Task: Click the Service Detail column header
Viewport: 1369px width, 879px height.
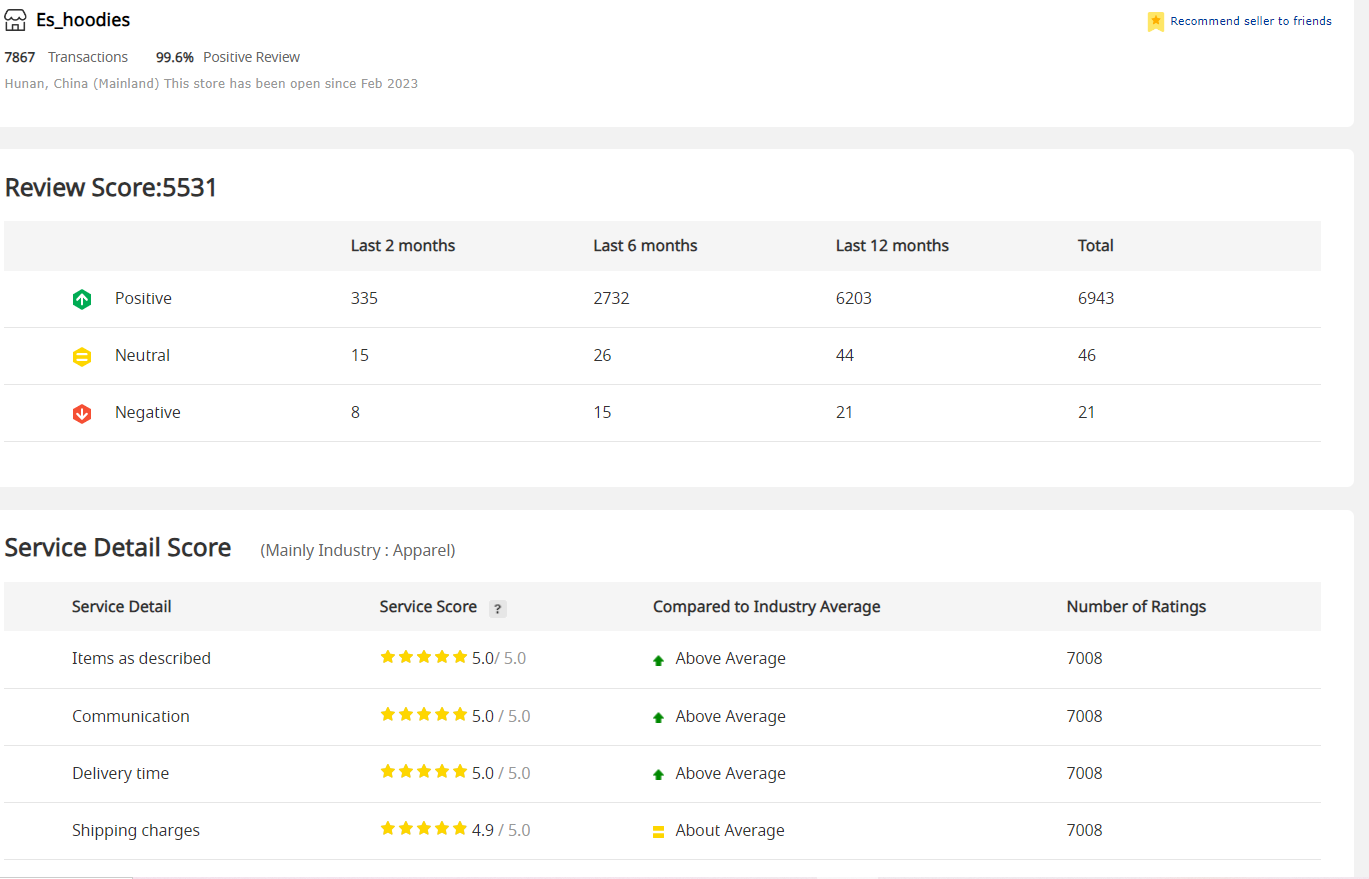Action: [x=122, y=606]
